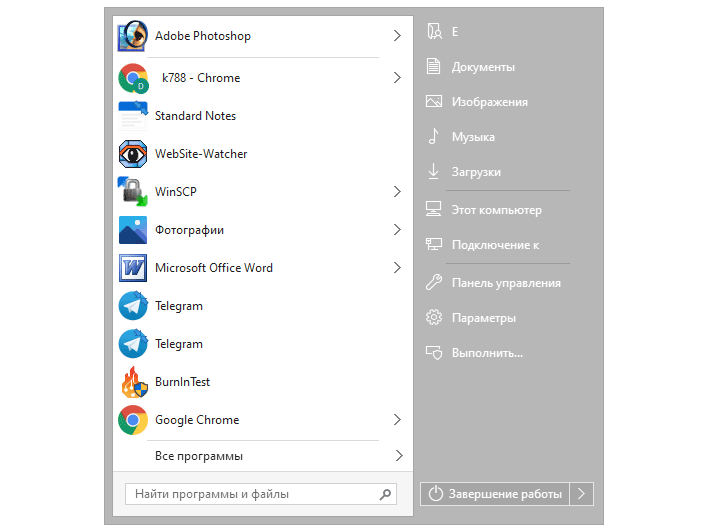Viewport: 709px width, 532px height.
Task: Open Этот компьютер link
Action: point(497,210)
